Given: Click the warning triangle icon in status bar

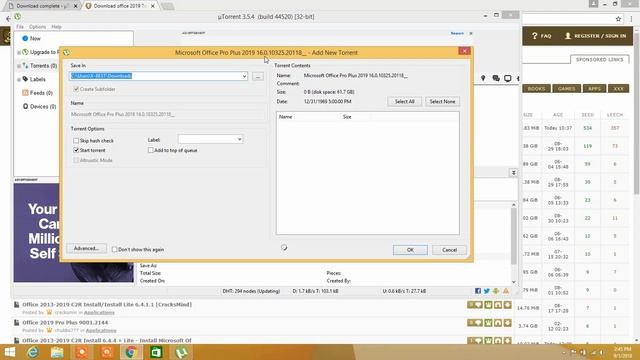Looking at the screenshot, I should (x=506, y=291).
